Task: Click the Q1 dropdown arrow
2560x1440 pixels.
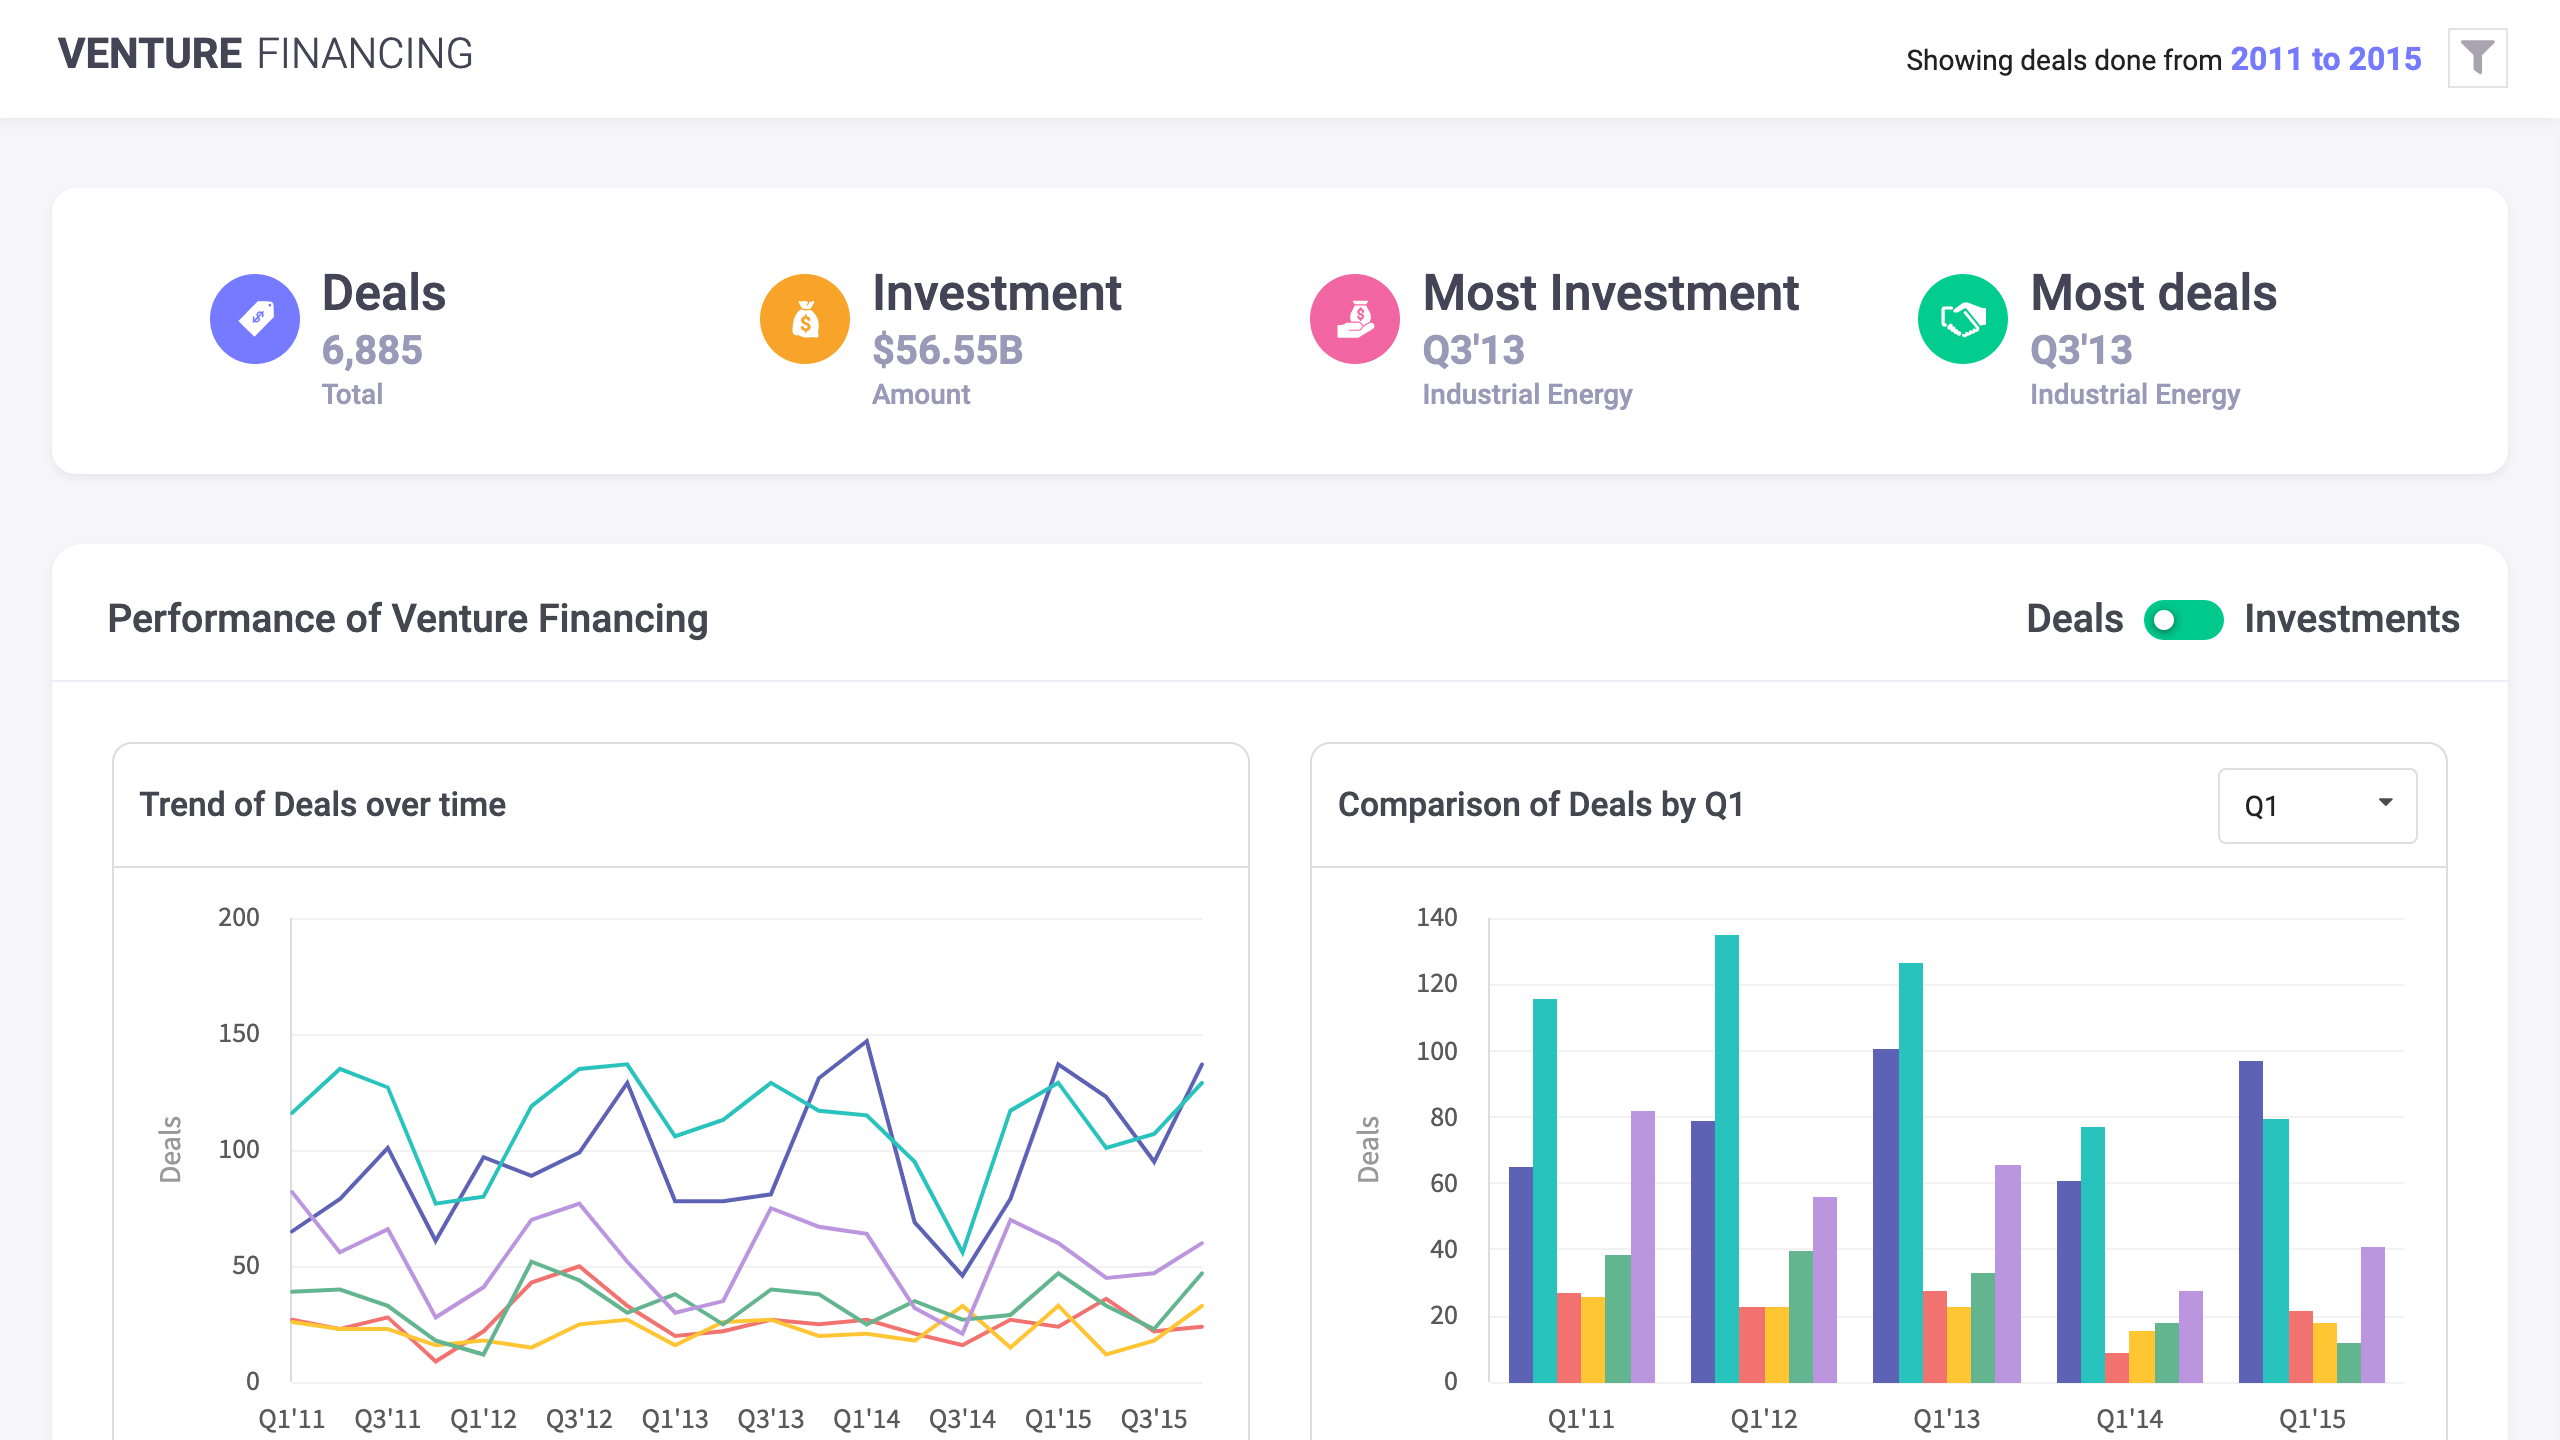Action: click(x=2385, y=803)
